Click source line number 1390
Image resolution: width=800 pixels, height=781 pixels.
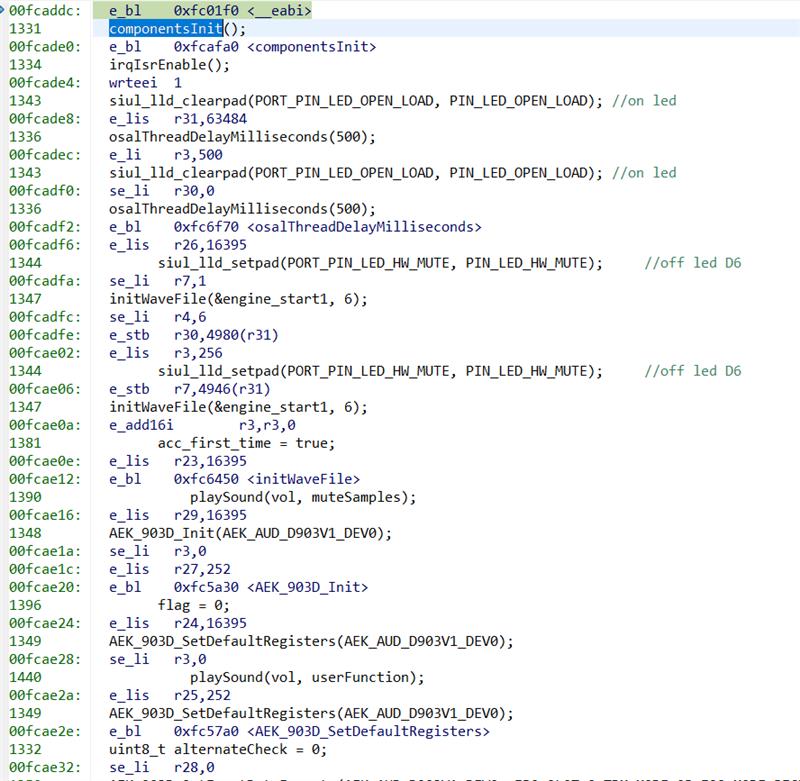(x=24, y=497)
